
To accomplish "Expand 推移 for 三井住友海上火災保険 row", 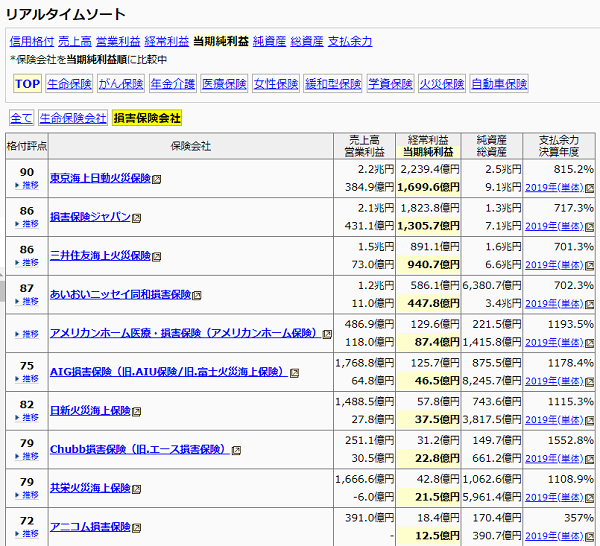I will tap(27, 262).
